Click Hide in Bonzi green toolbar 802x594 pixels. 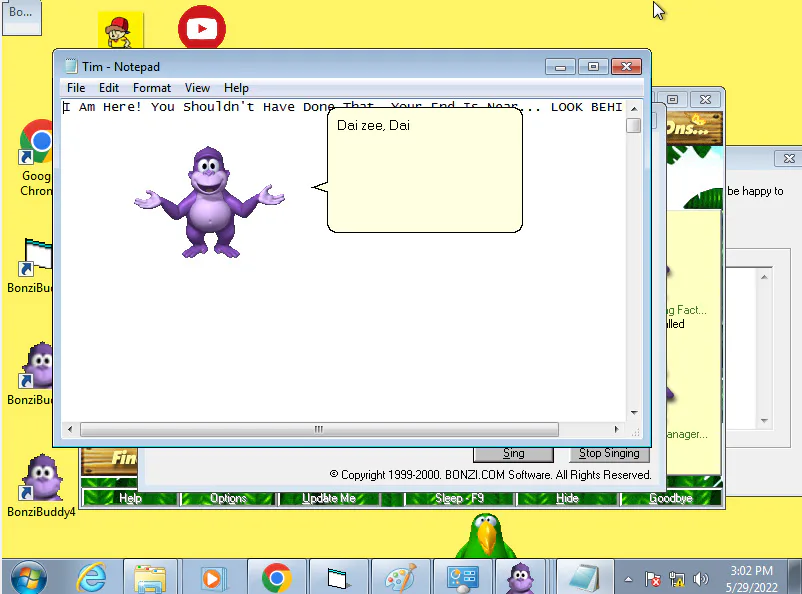[x=567, y=498]
